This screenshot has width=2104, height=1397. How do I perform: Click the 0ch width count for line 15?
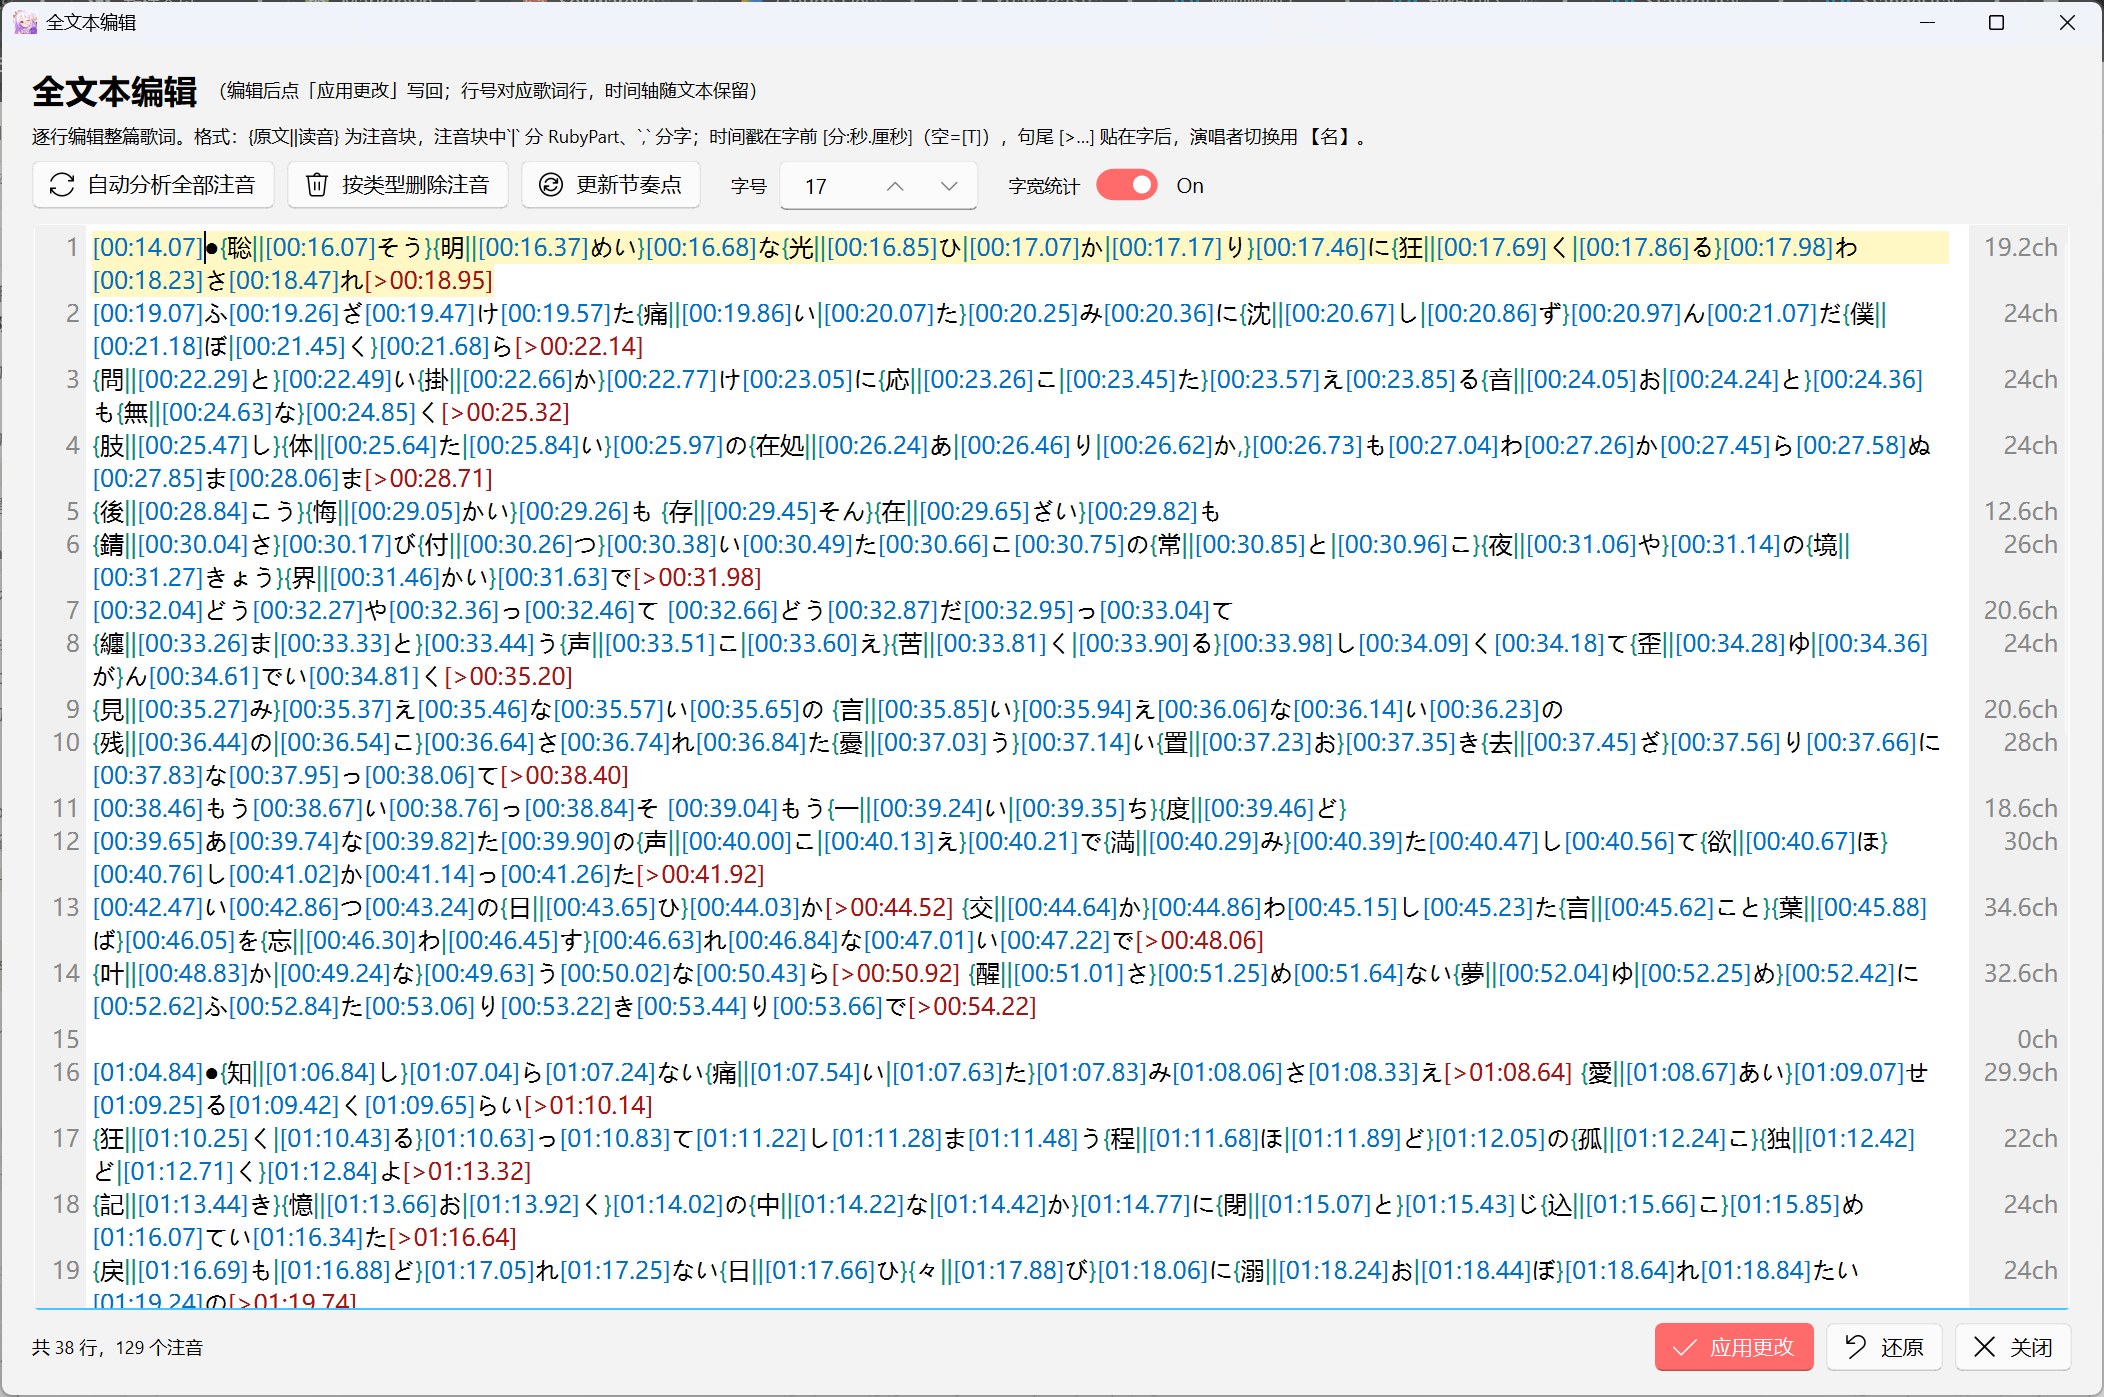pyautogui.click(x=2037, y=1039)
